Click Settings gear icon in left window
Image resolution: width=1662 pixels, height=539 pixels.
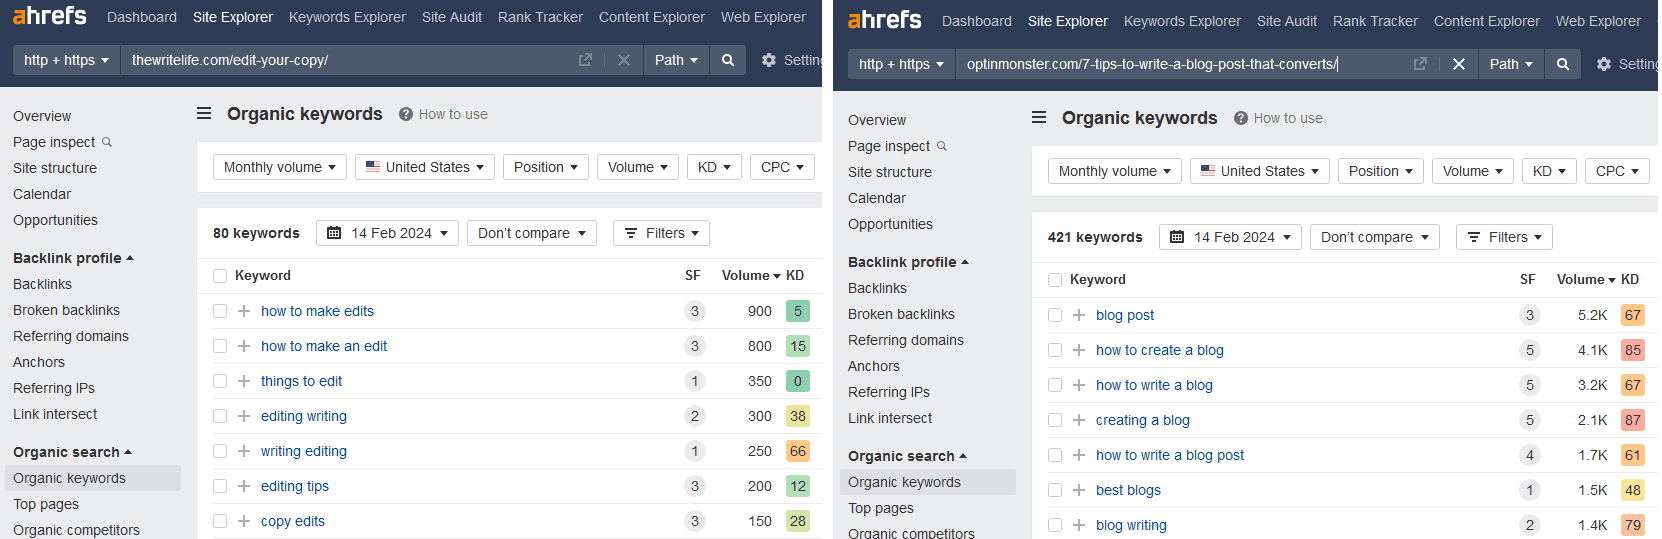coord(769,60)
